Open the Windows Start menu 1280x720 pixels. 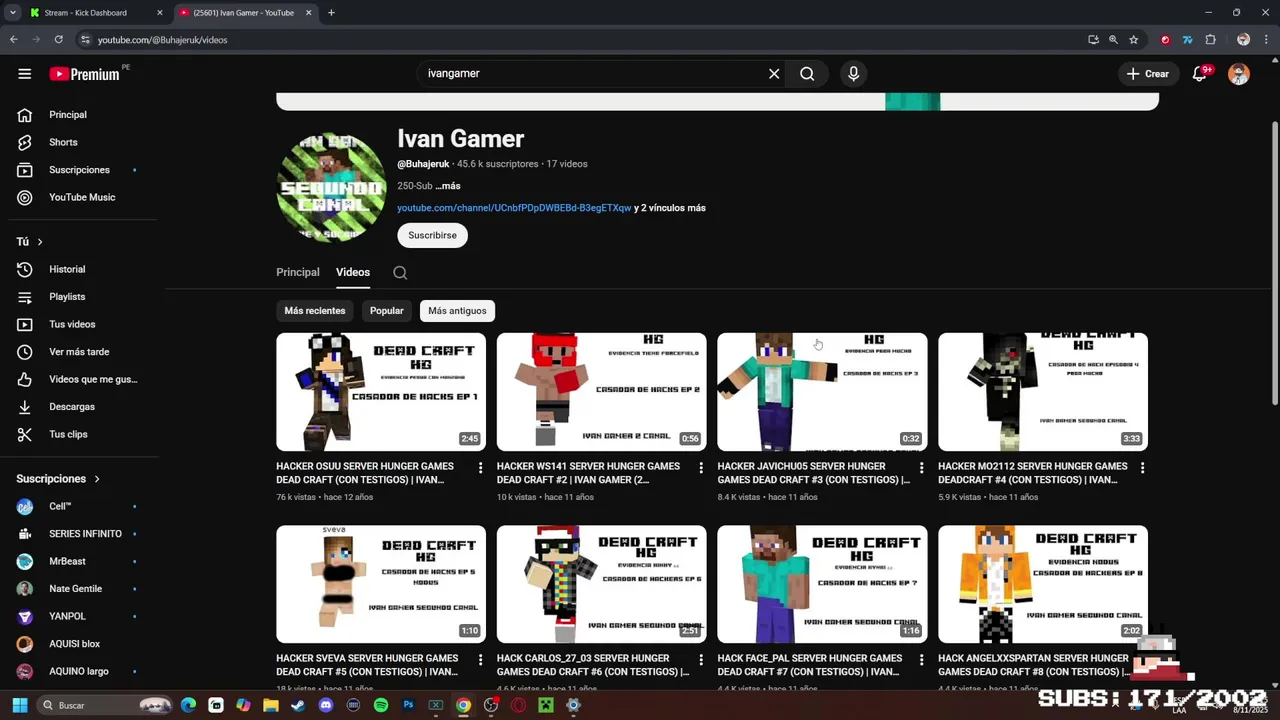coord(20,705)
